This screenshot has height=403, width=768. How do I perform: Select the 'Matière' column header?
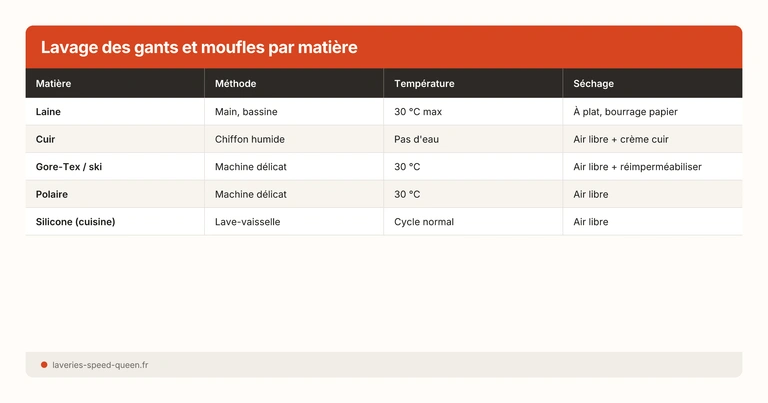[54, 84]
